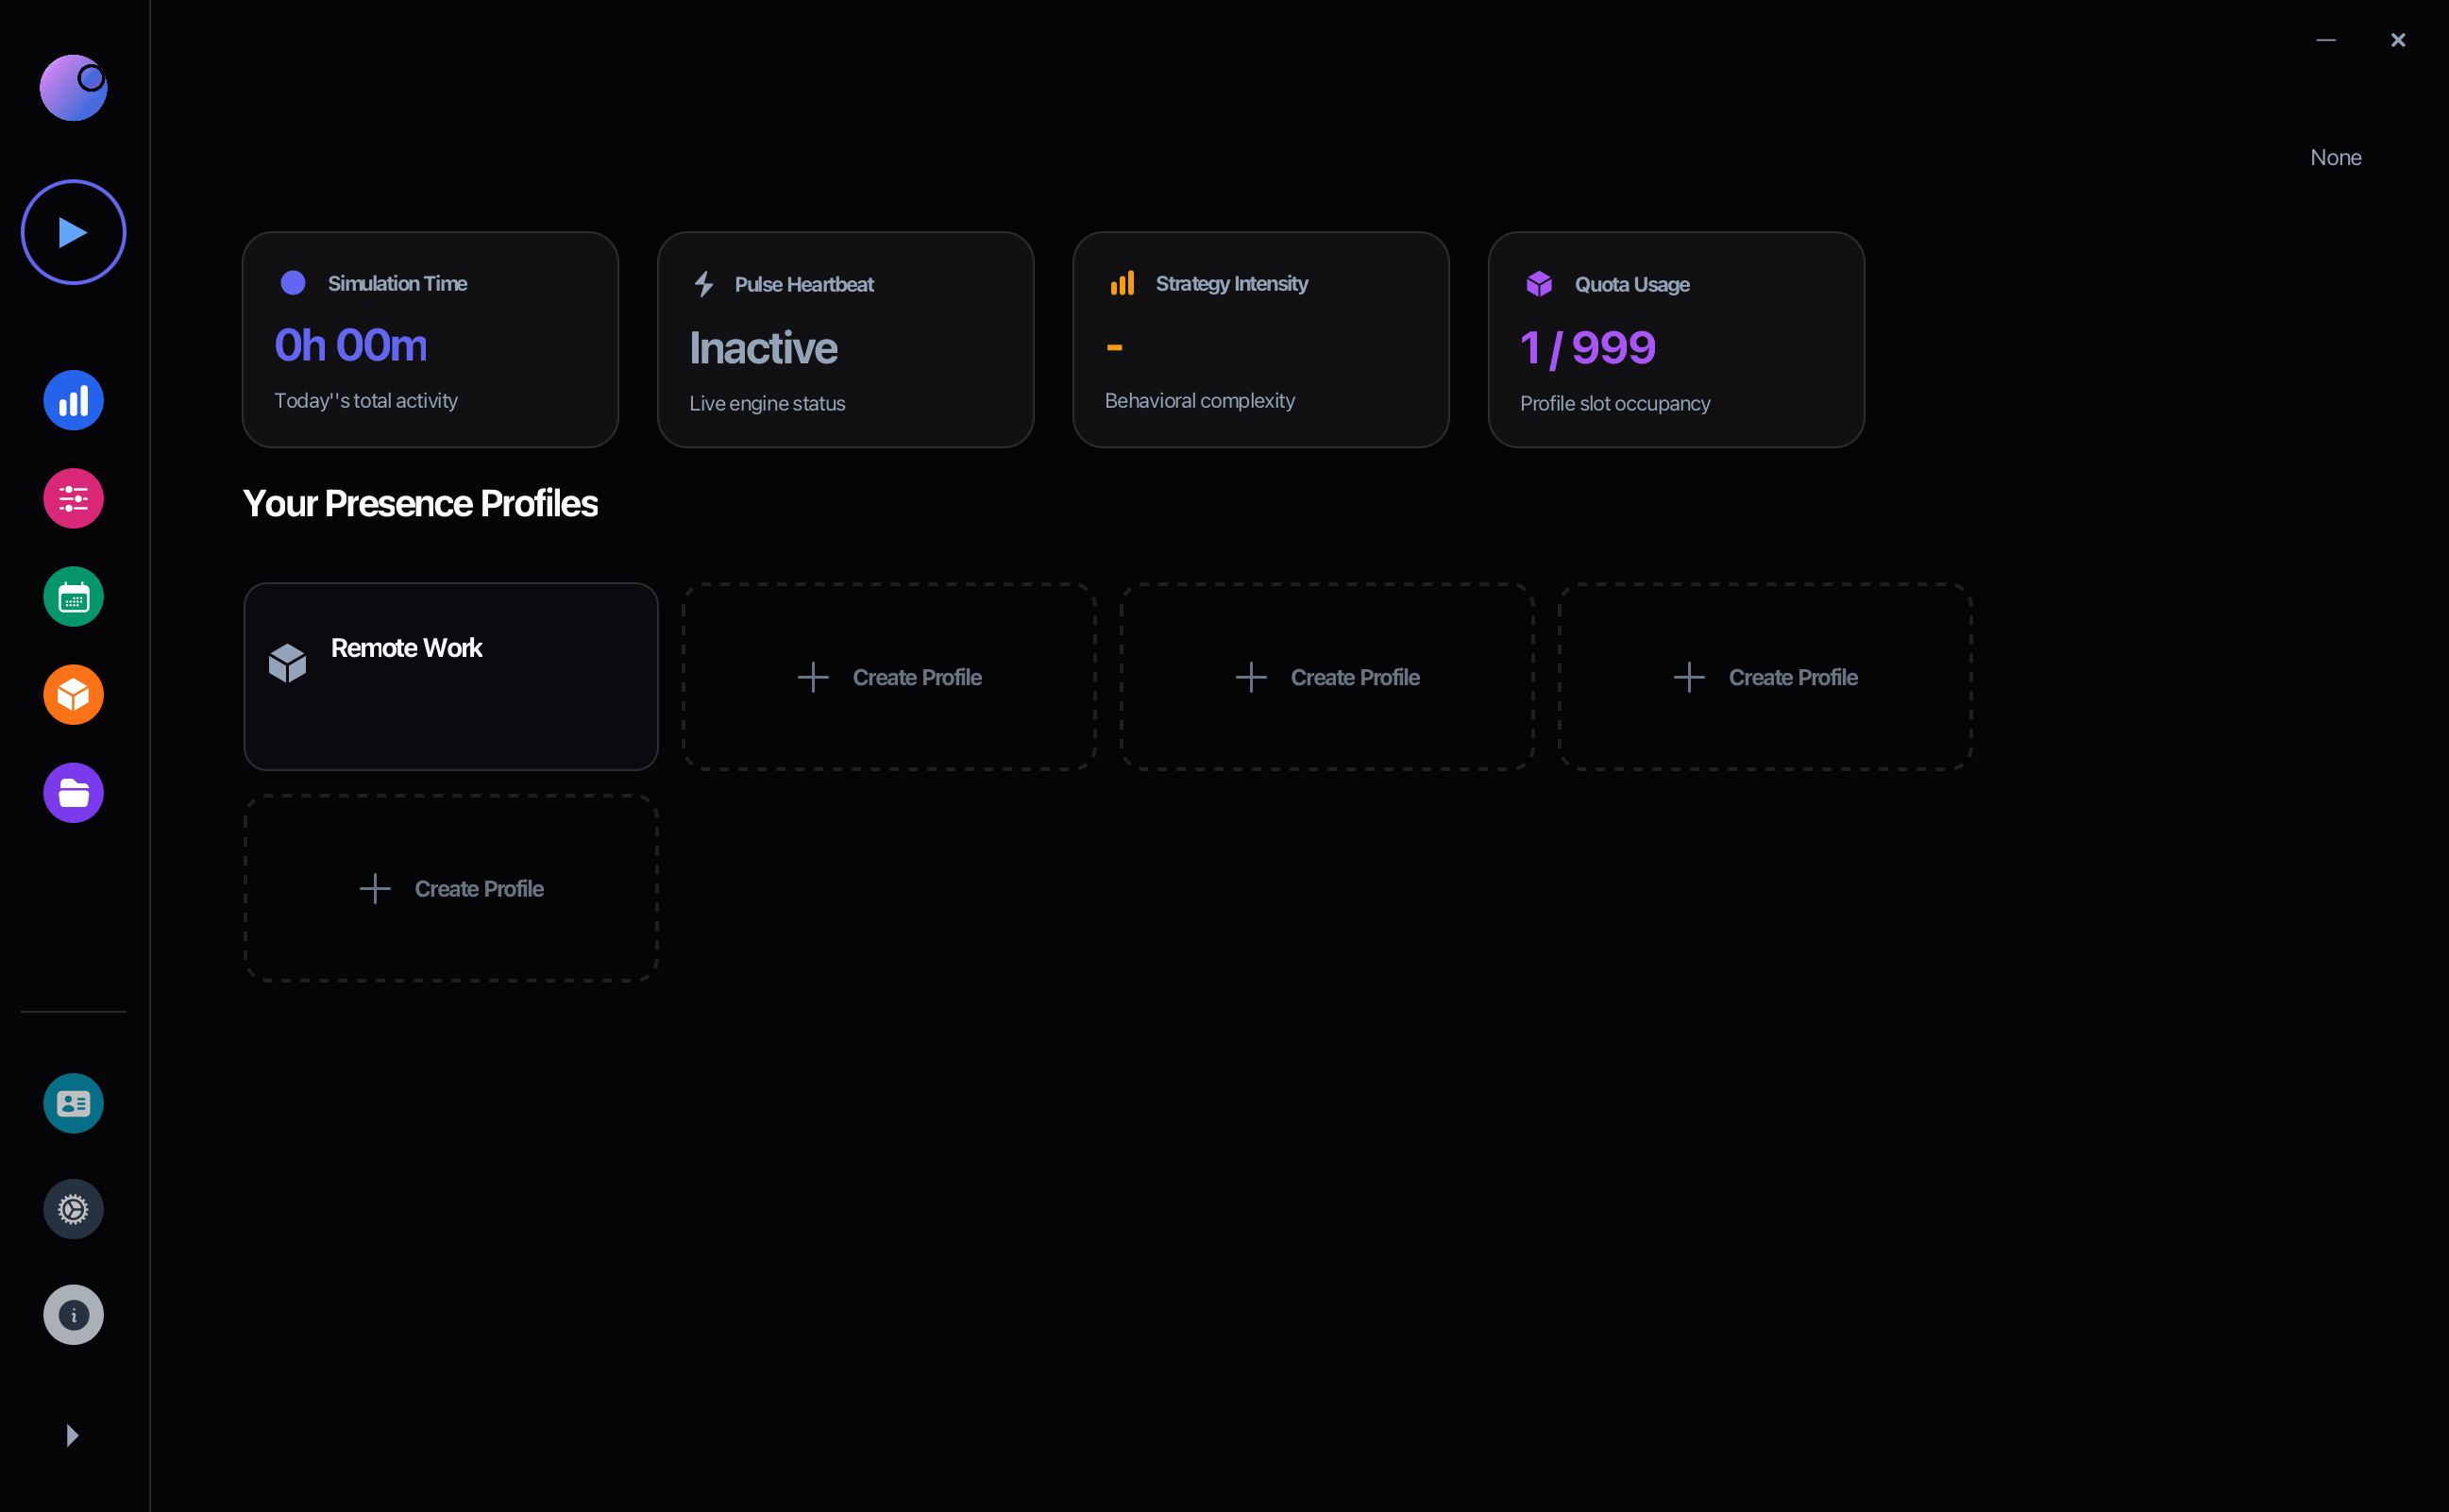Click the gradient app logo avatar
The width and height of the screenshot is (2449, 1512).
point(73,88)
